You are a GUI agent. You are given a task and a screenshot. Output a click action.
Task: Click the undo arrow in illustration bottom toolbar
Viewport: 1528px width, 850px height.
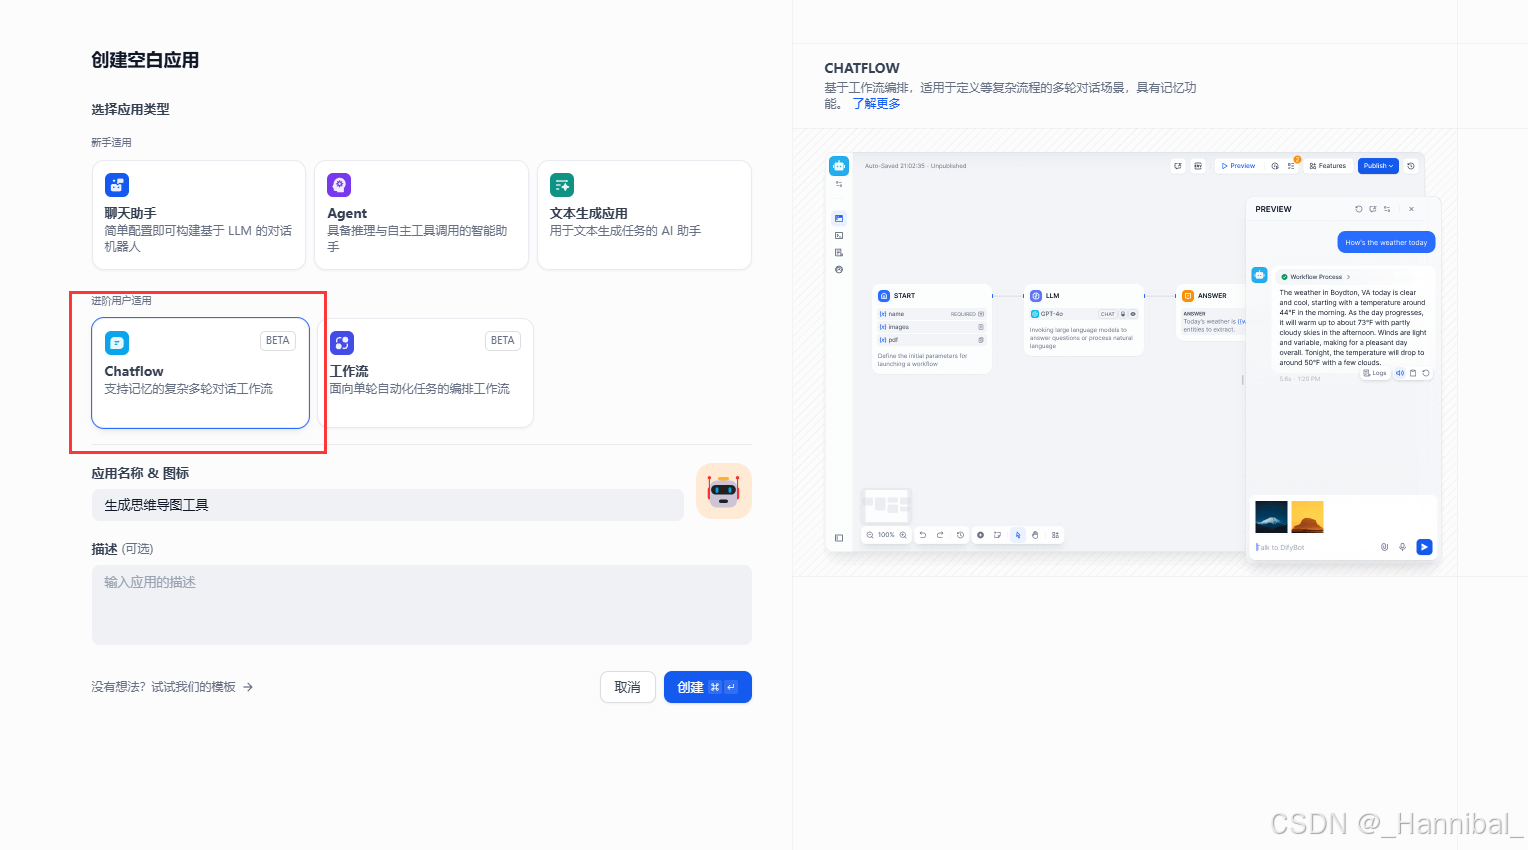coord(922,535)
